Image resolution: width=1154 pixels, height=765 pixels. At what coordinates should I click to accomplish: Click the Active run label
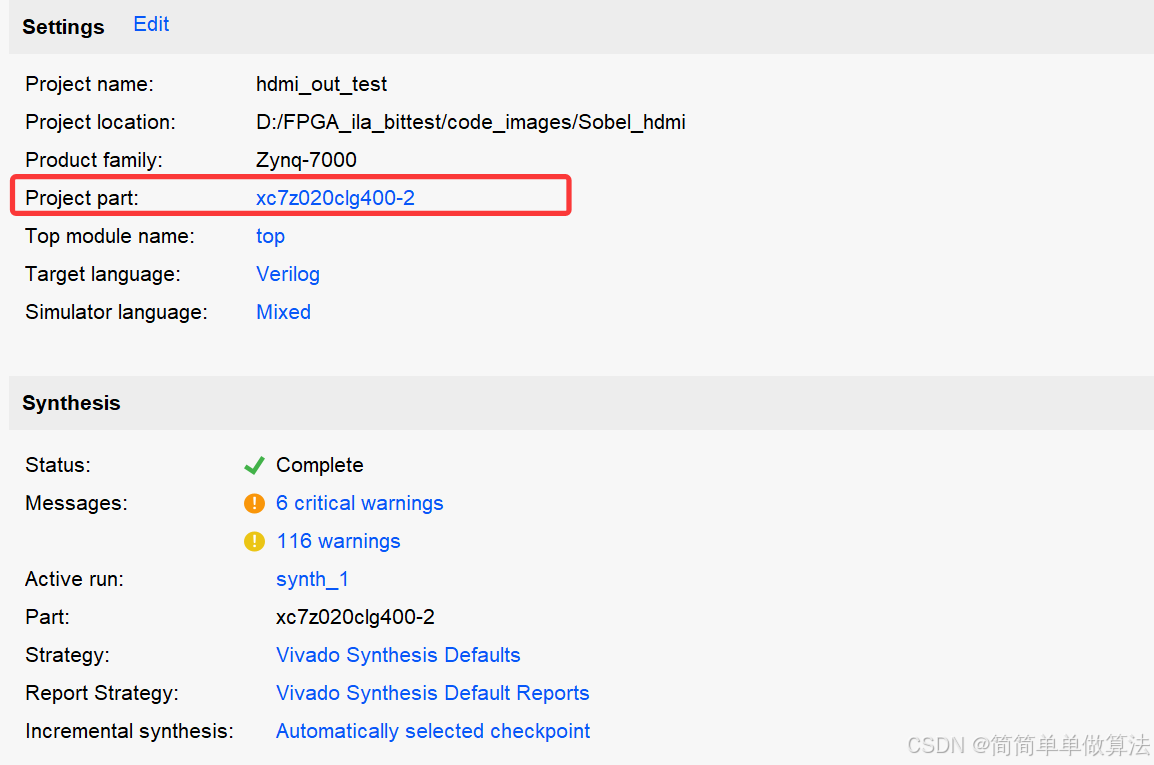coord(74,579)
